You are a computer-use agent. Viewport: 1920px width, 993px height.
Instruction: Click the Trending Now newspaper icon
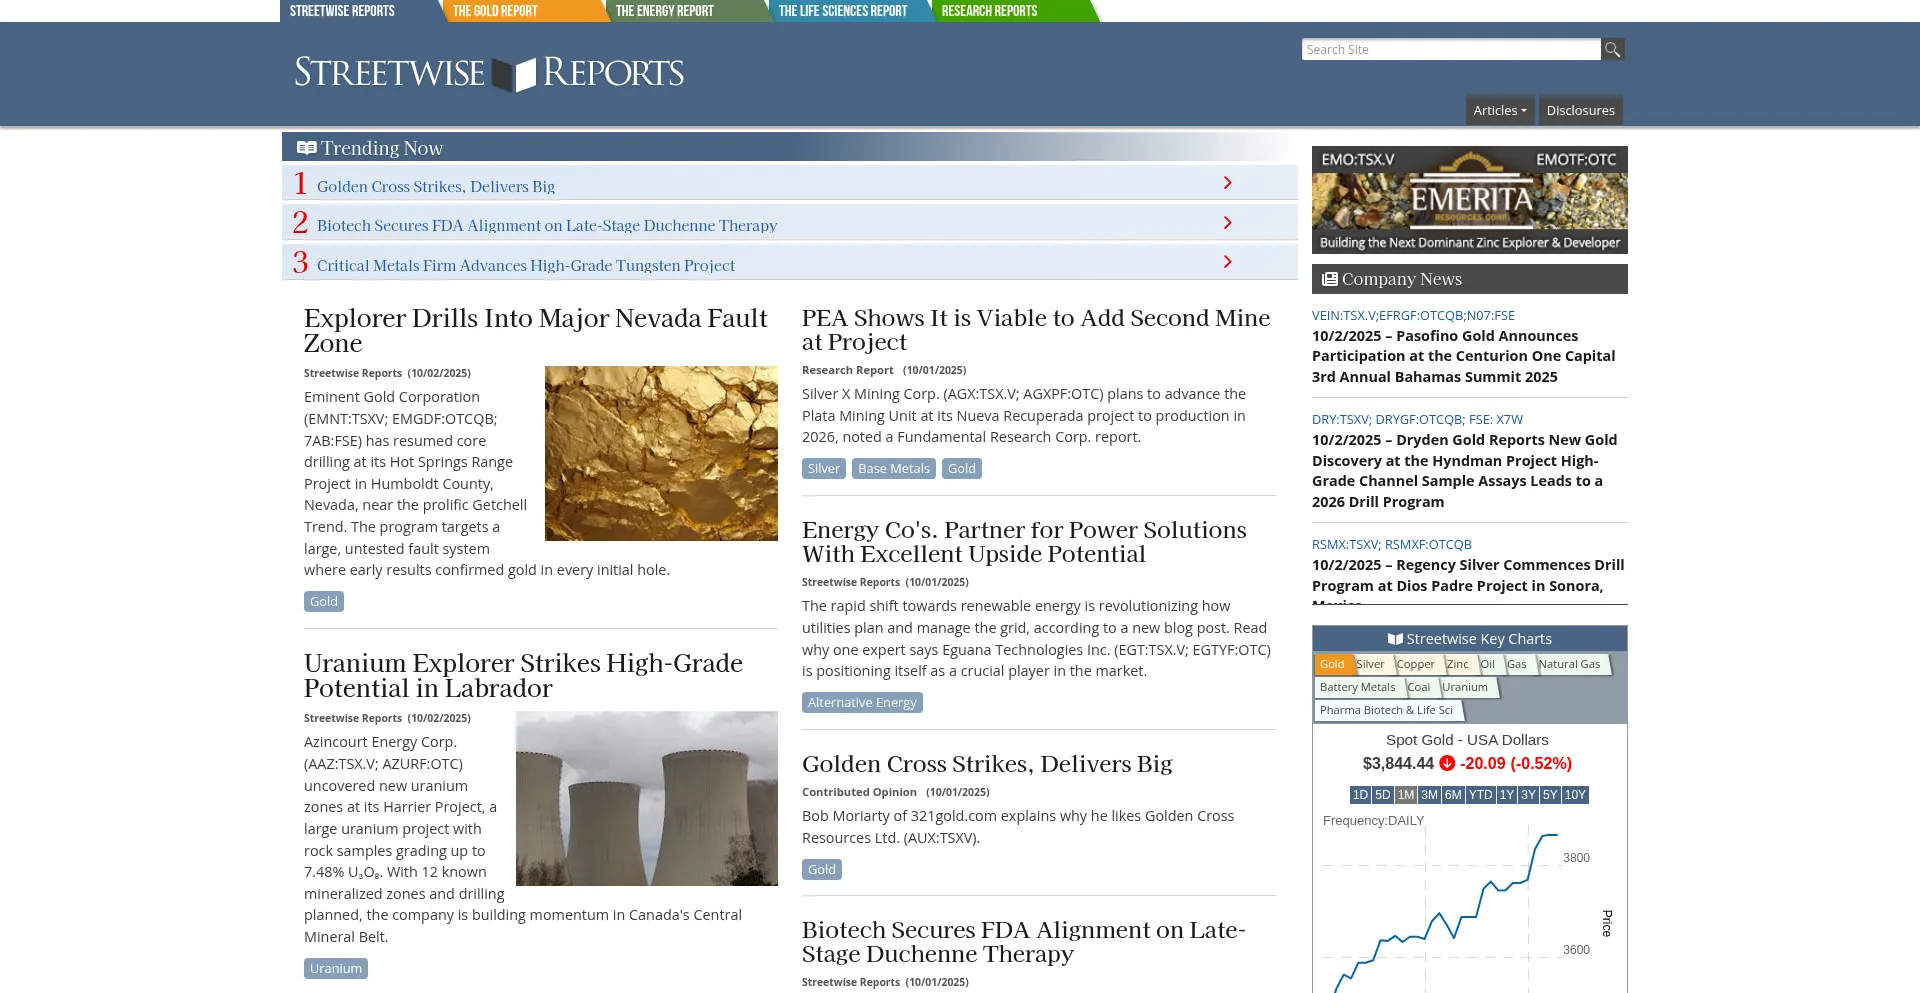[306, 148]
